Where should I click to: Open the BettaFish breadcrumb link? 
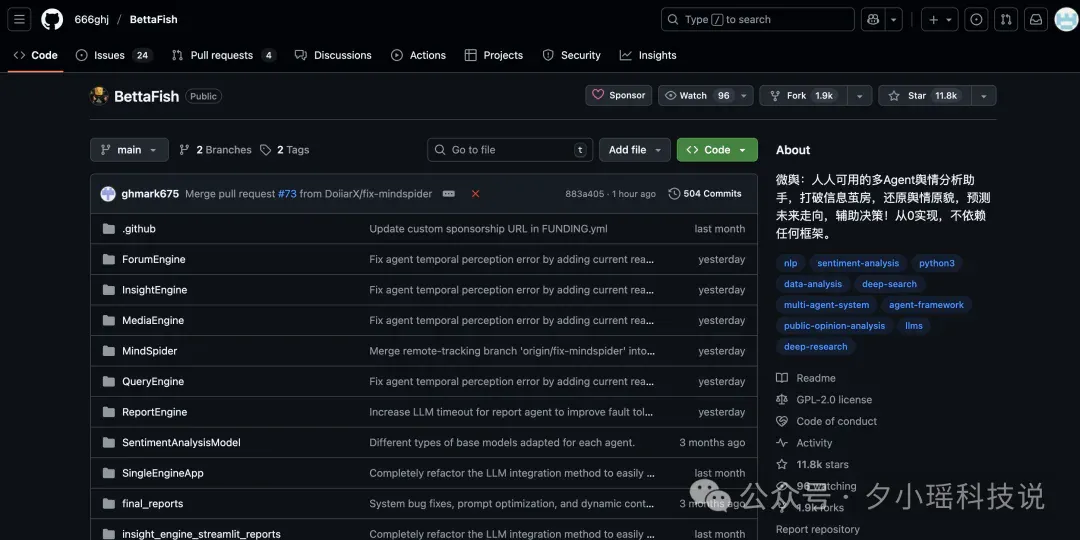click(154, 19)
